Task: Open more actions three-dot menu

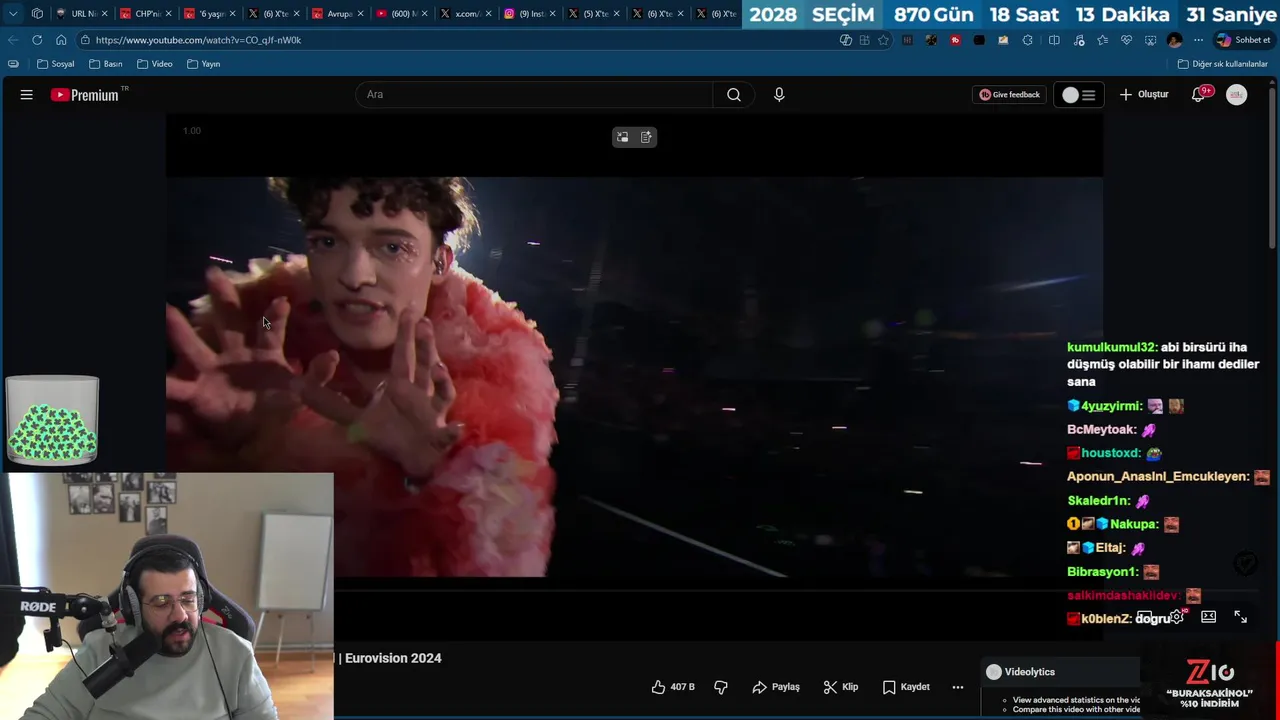Action: [x=958, y=687]
